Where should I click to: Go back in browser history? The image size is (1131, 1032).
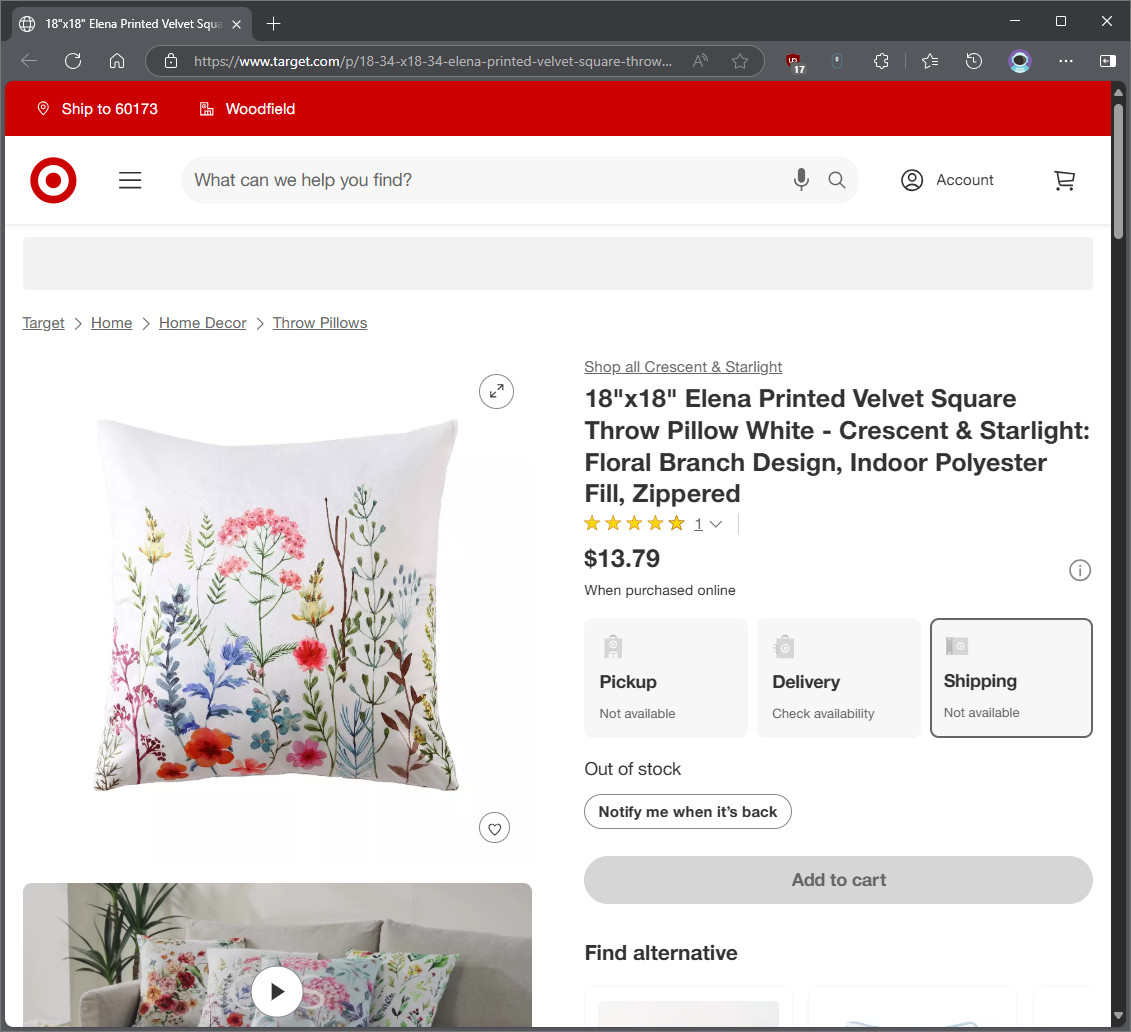pyautogui.click(x=29, y=61)
